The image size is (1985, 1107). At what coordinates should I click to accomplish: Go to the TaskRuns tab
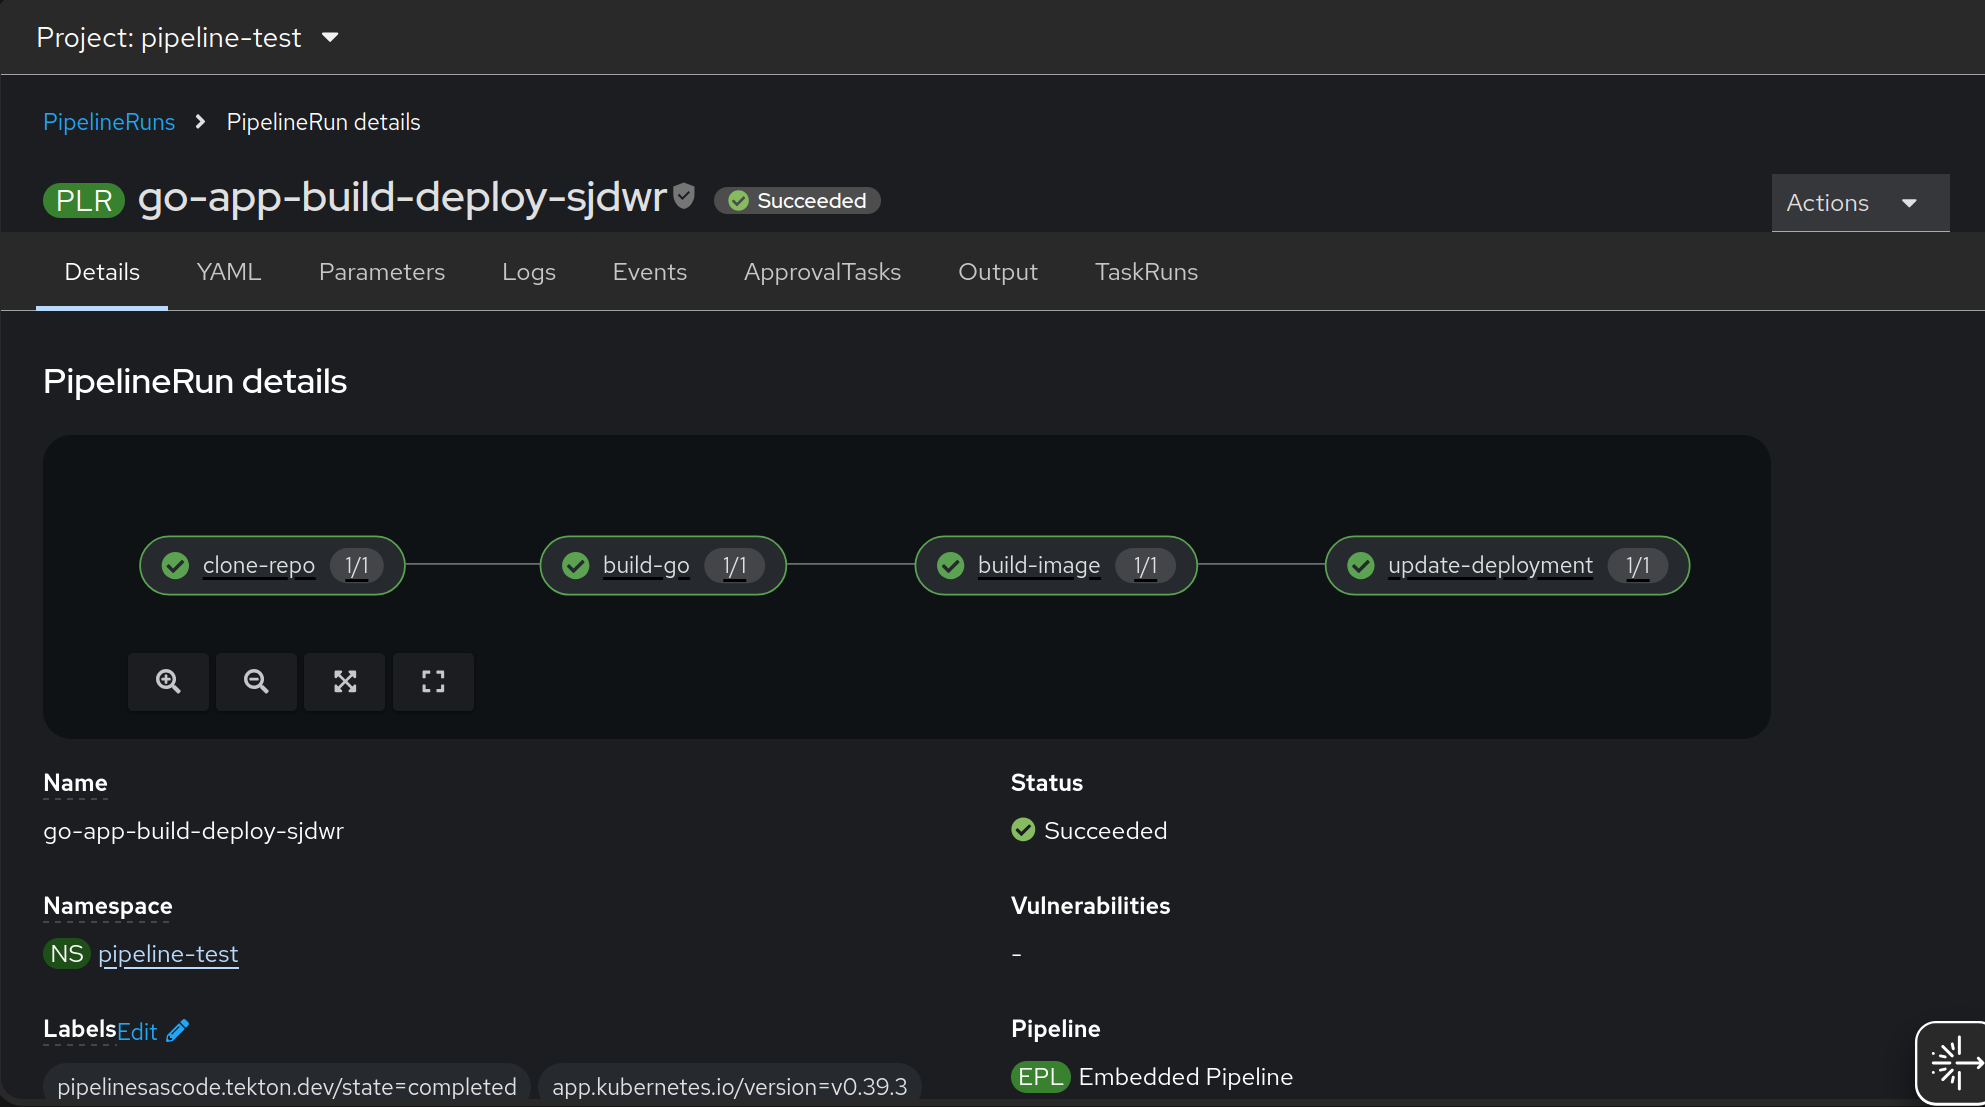[1146, 272]
